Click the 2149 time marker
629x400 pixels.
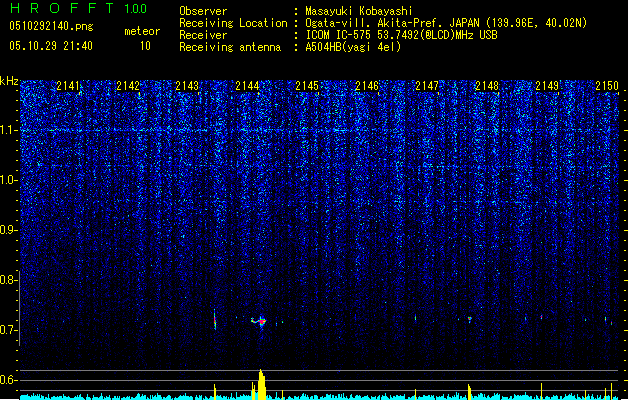pos(547,85)
